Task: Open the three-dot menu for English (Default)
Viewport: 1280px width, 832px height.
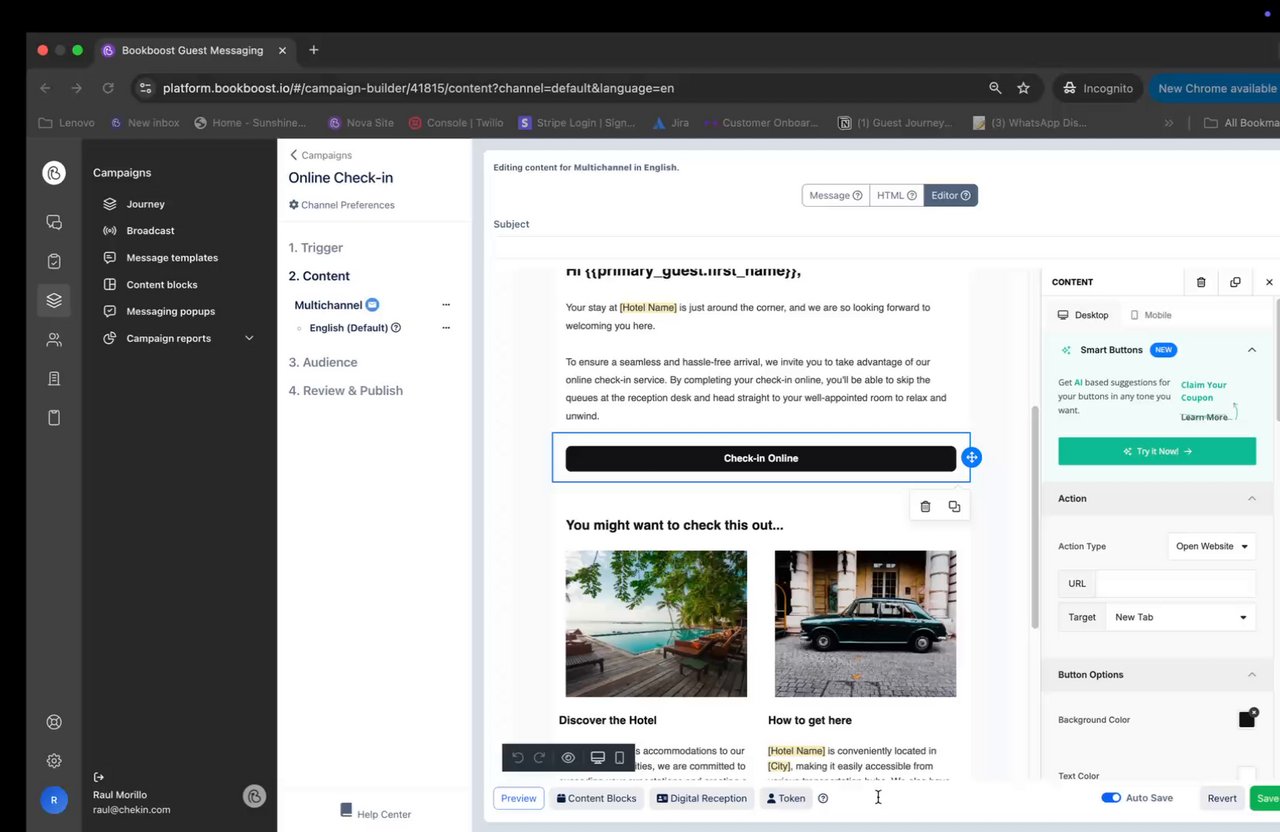Action: (x=446, y=328)
